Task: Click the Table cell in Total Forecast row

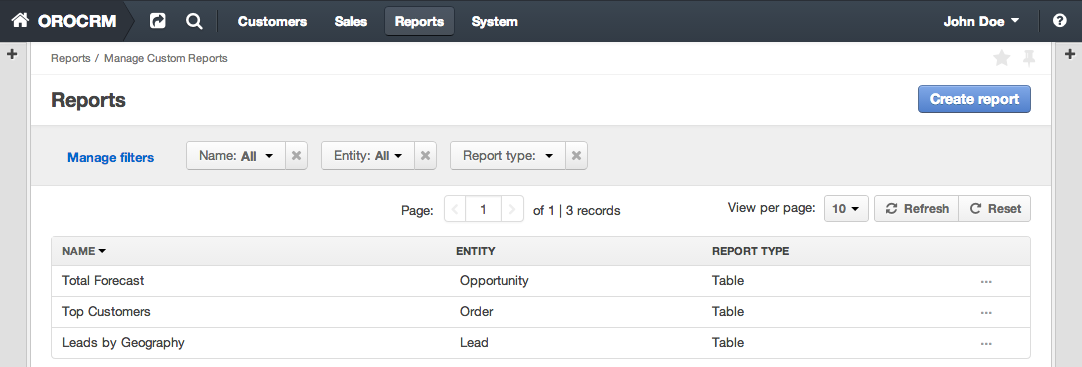Action: 728,281
